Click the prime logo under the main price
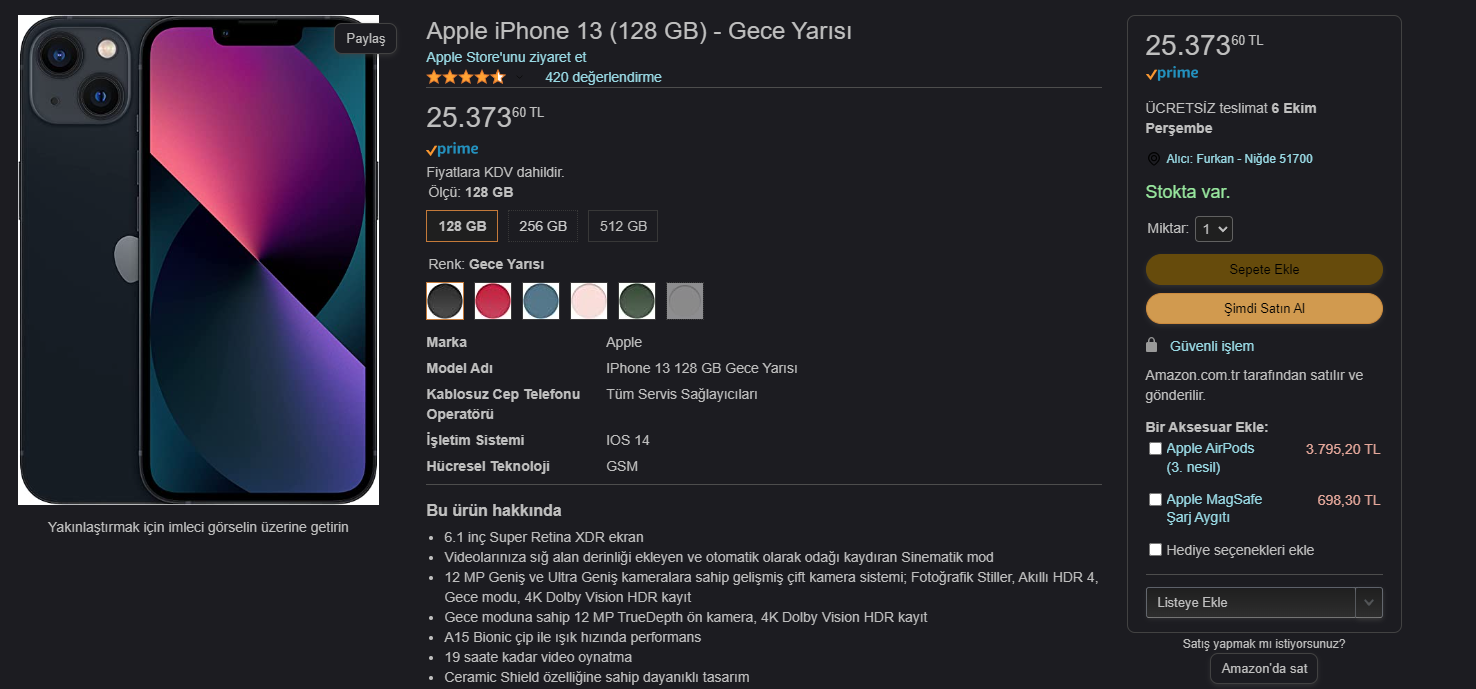This screenshot has width=1476, height=689. click(x=452, y=149)
